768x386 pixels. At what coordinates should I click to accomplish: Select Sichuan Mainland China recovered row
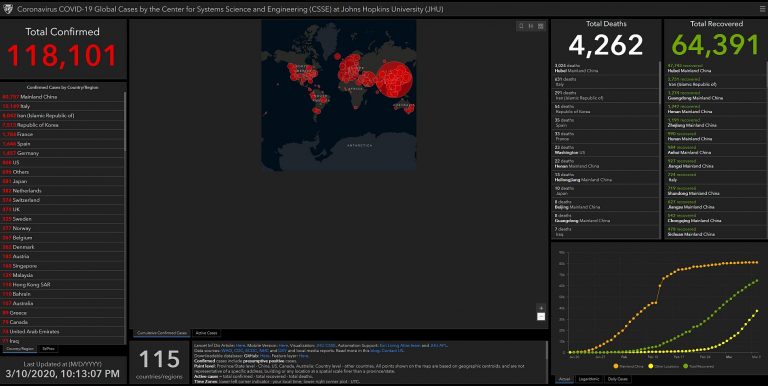coord(715,232)
